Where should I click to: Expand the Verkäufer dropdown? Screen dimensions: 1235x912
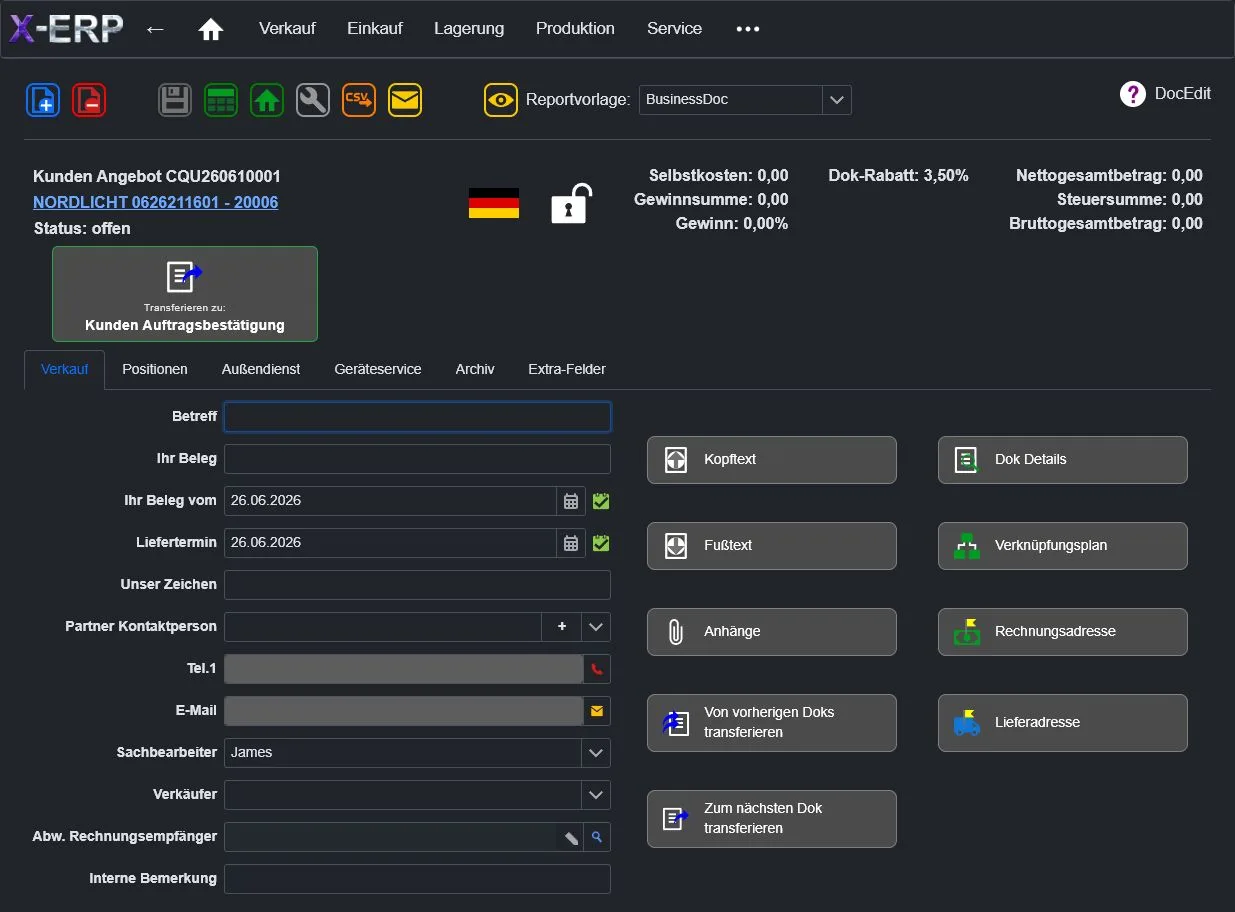[x=596, y=795]
